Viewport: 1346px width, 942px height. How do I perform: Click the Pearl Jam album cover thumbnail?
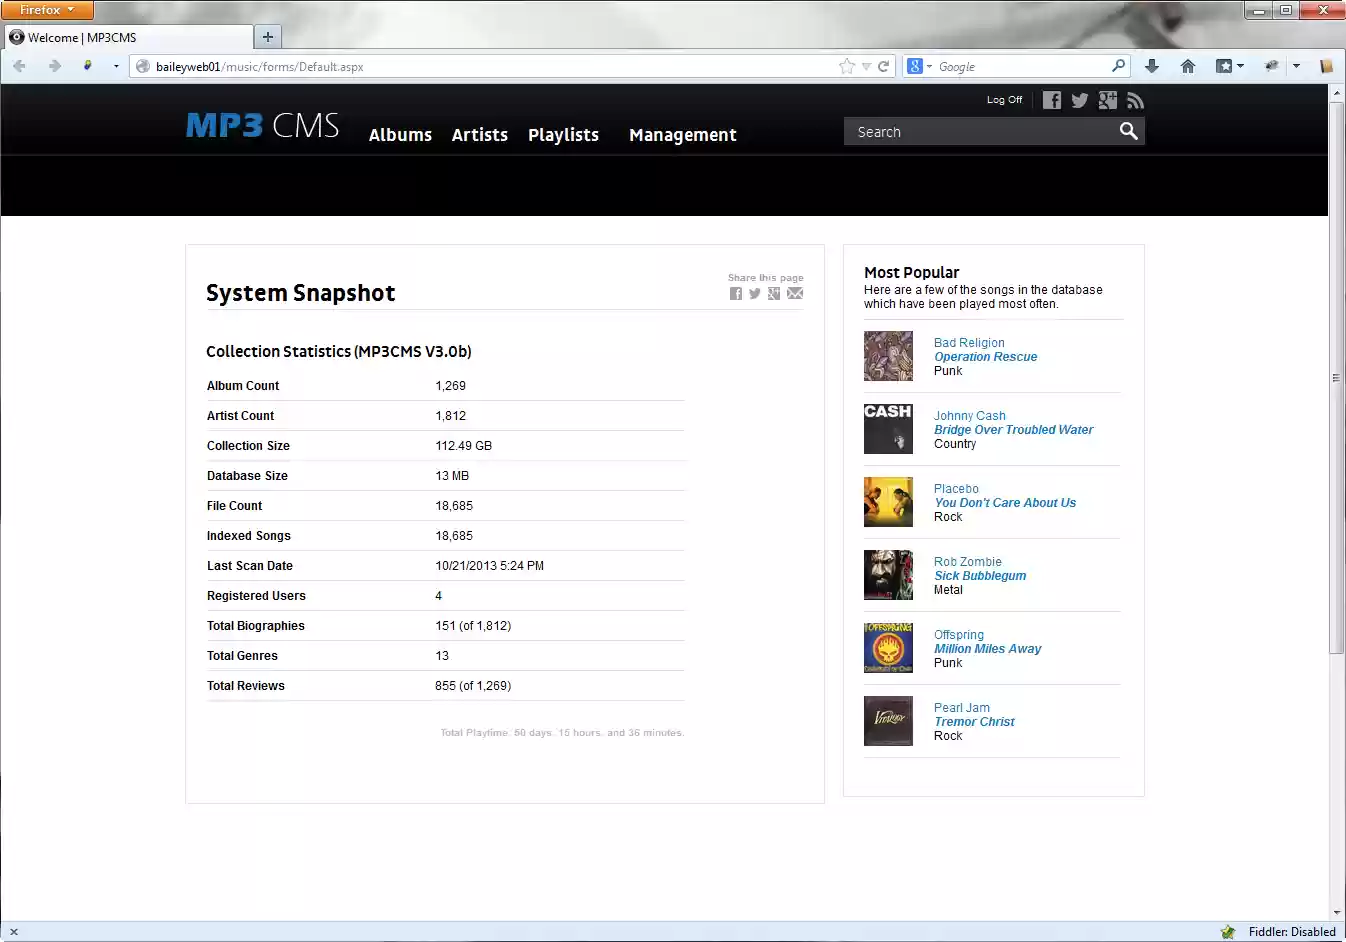pos(888,721)
